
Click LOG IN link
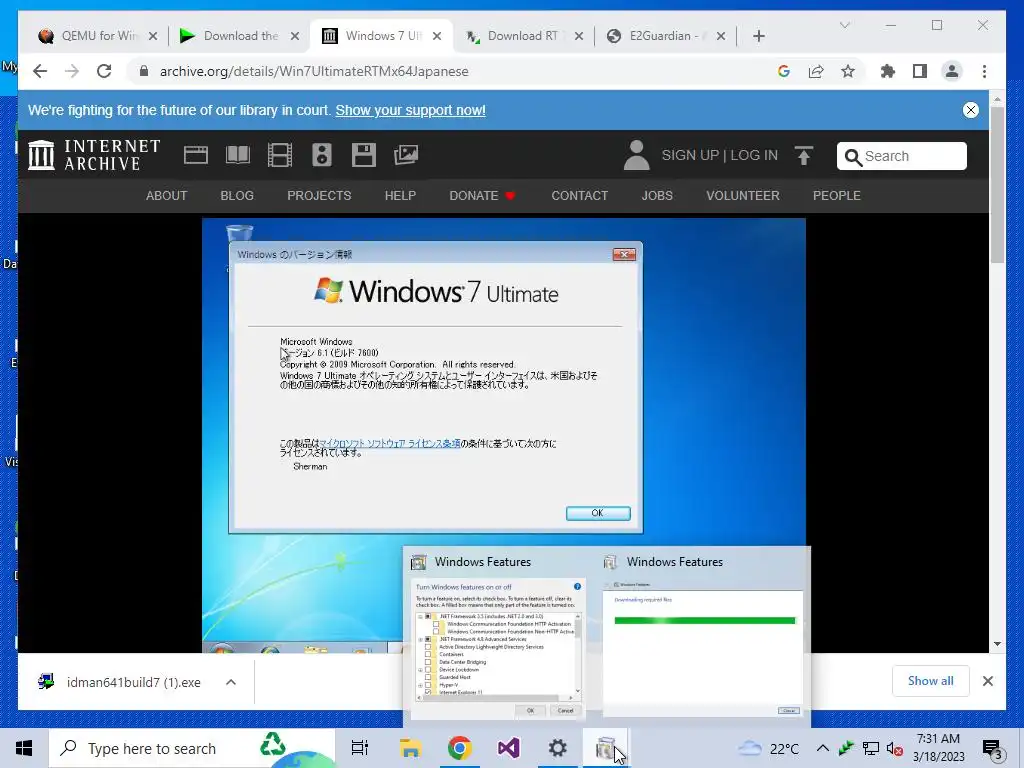[754, 155]
